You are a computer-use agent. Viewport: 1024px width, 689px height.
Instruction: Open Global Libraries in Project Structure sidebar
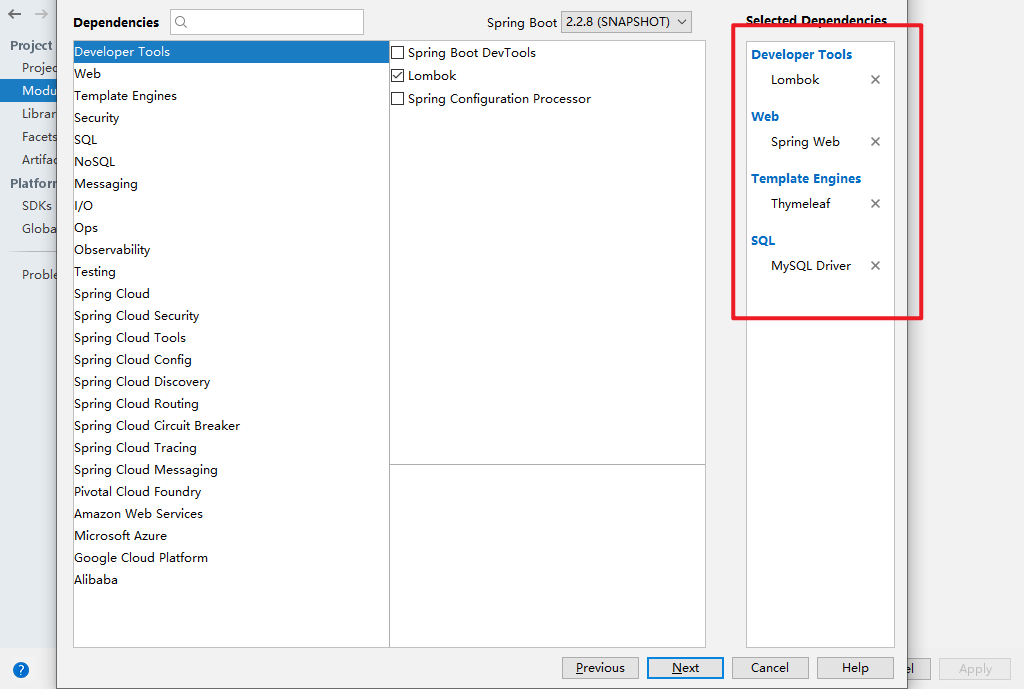click(x=29, y=229)
